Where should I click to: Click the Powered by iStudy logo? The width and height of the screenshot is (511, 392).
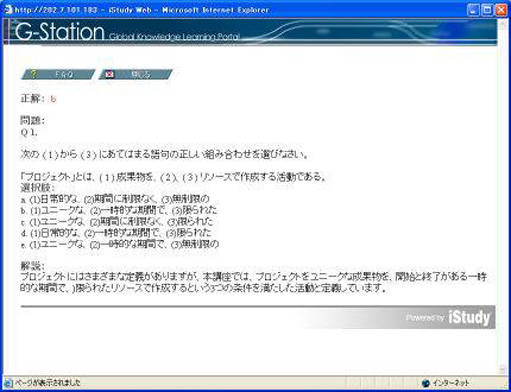[x=448, y=317]
